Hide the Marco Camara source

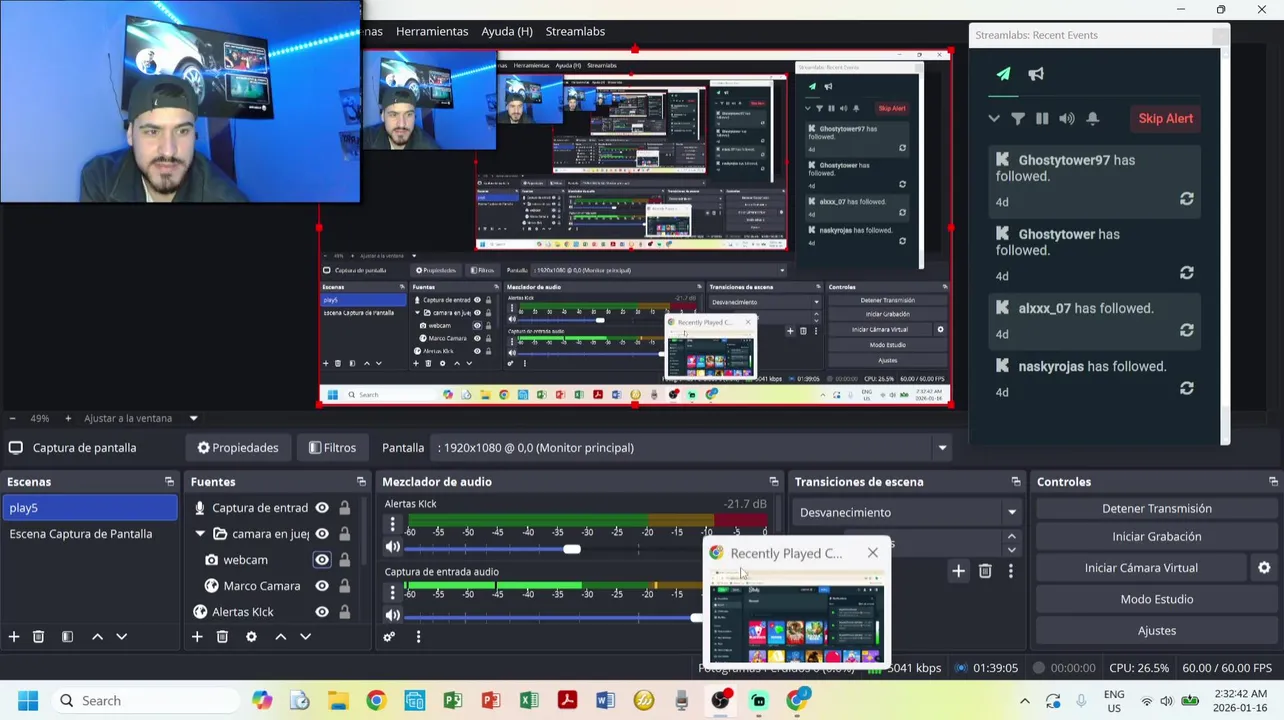(x=322, y=586)
